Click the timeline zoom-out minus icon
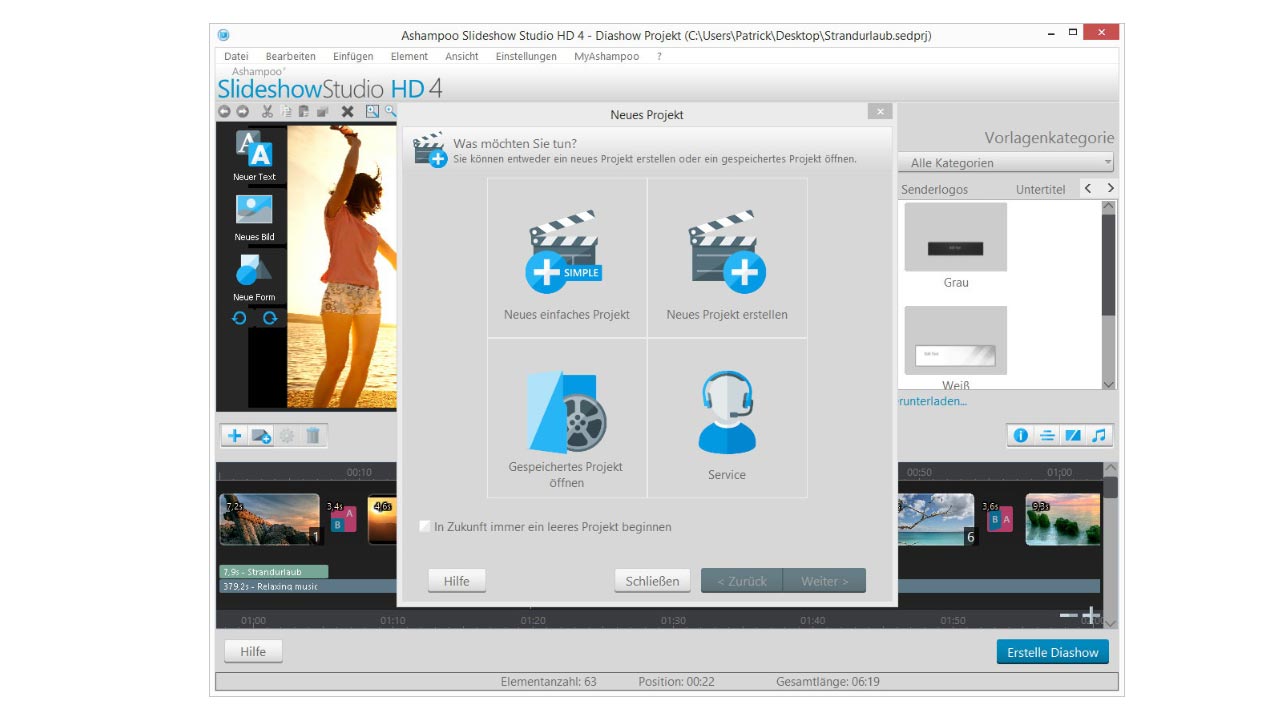This screenshot has width=1280, height=720. (1069, 615)
